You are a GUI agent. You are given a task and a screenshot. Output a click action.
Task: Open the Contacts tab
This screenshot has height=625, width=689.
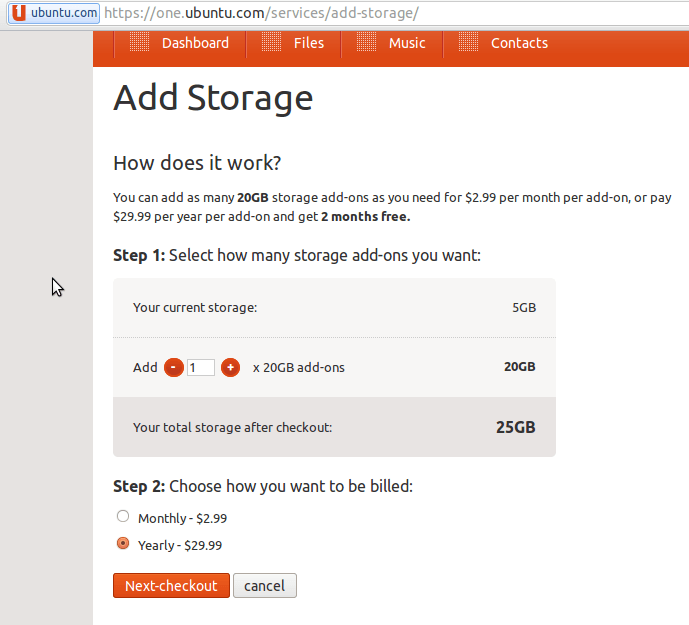pyautogui.click(x=519, y=43)
